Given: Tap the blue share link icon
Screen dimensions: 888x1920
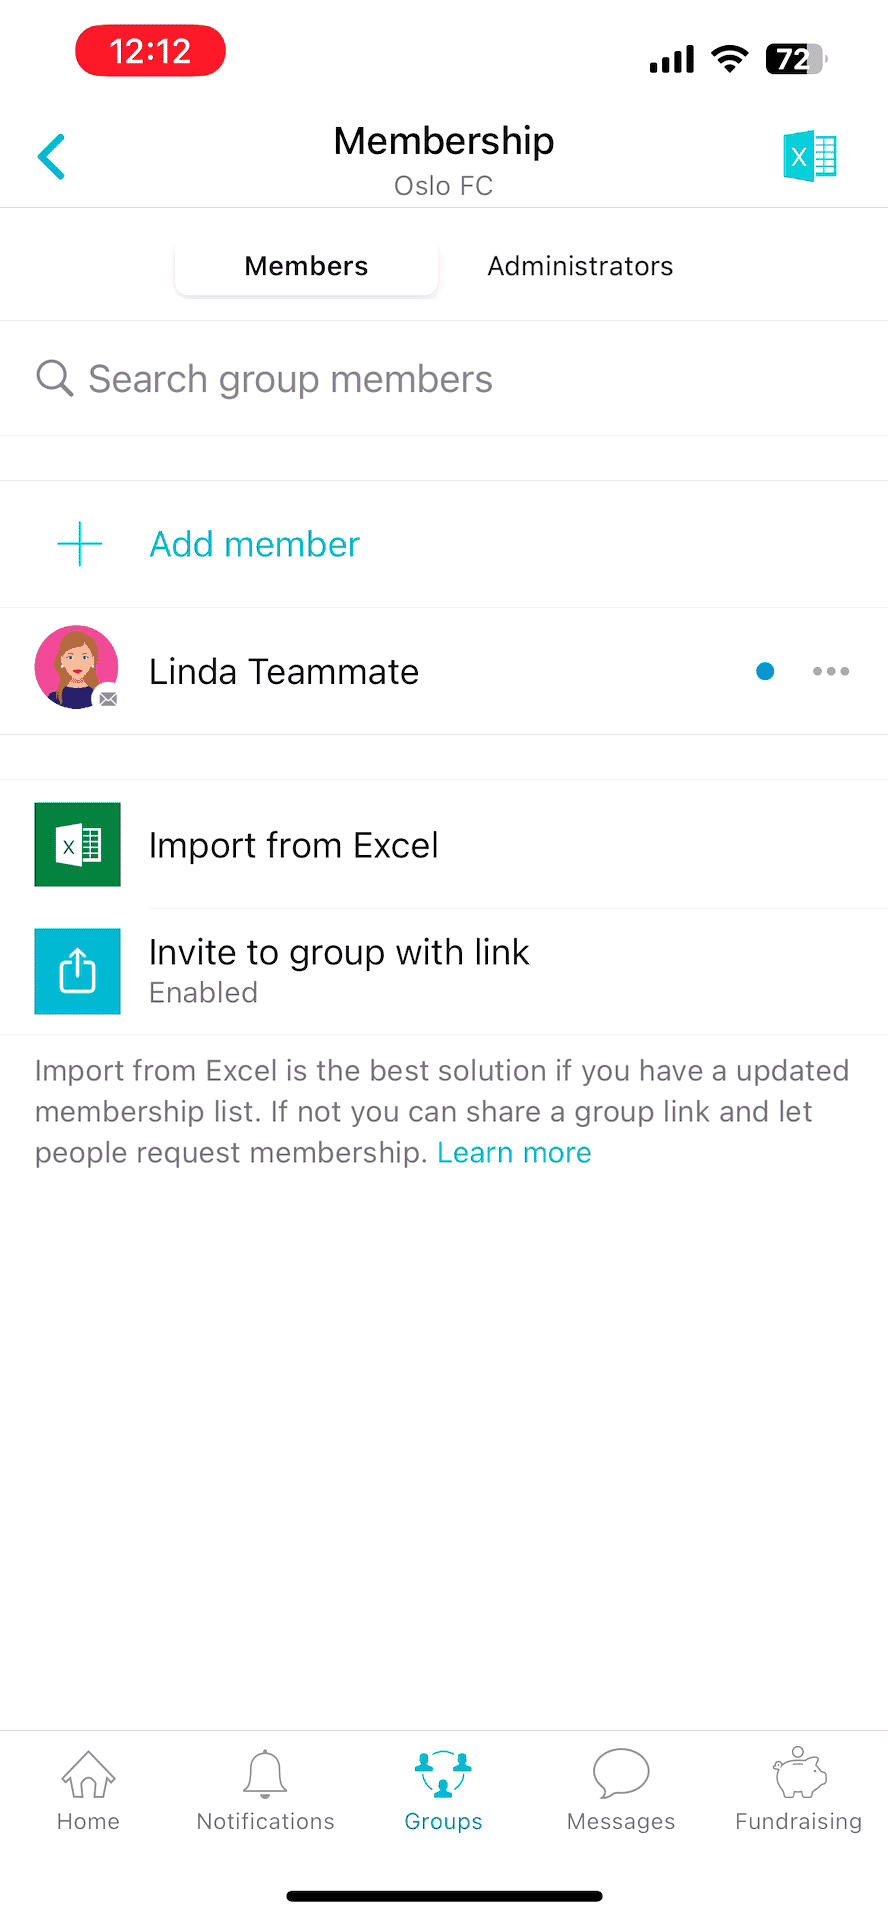Looking at the screenshot, I should click(78, 971).
